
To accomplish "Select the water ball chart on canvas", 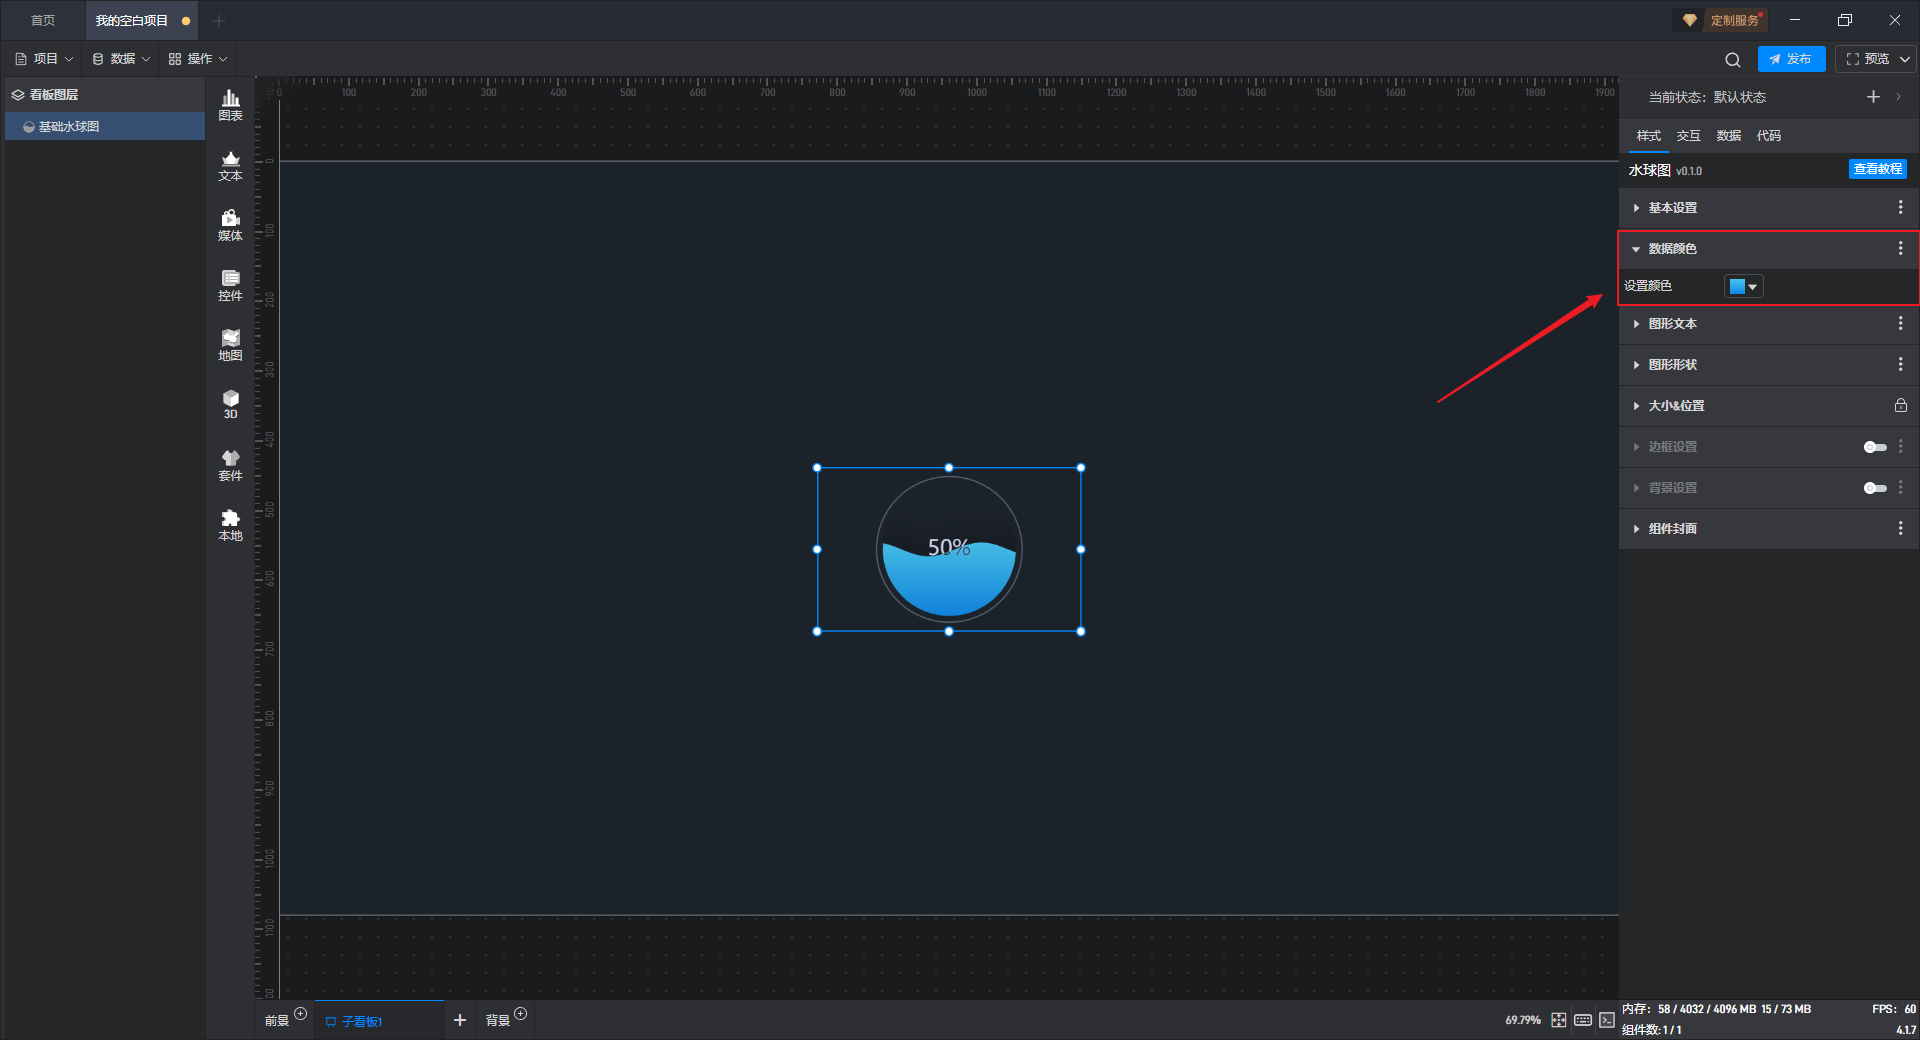I will 949,549.
